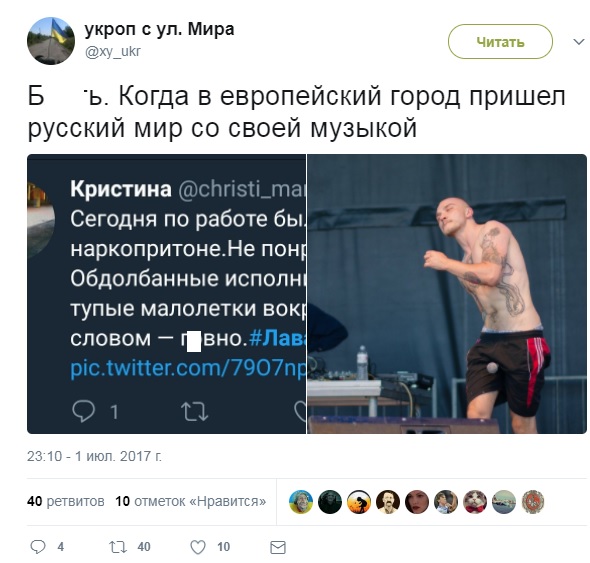Click the retweet icon inside the embedded screenshot
Viewport: 590px width, 563px height.
(x=195, y=411)
